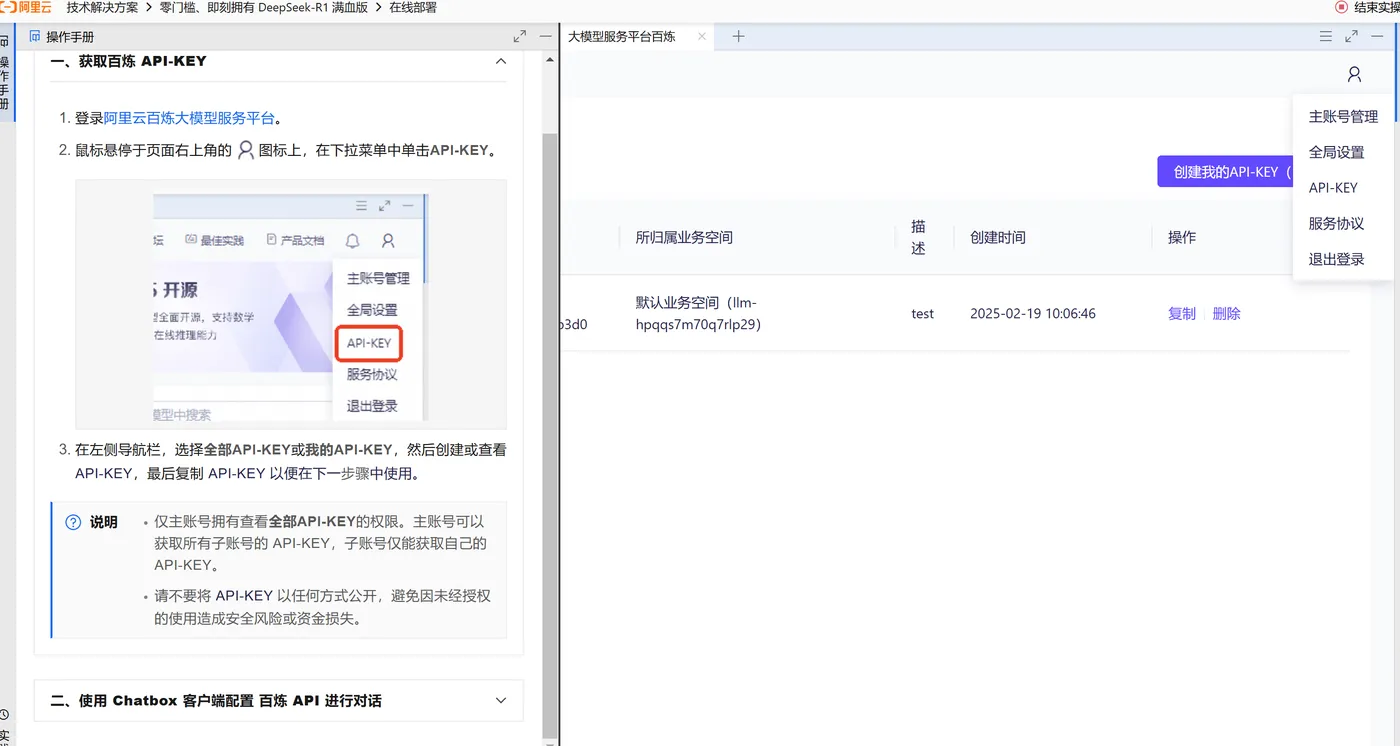The image size is (1400, 746).
Task: Close the 大模型服务平台百炼 tab
Action: tap(702, 37)
